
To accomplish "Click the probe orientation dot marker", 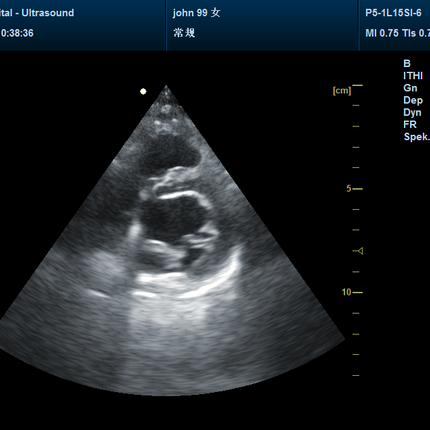I will [x=143, y=91].
